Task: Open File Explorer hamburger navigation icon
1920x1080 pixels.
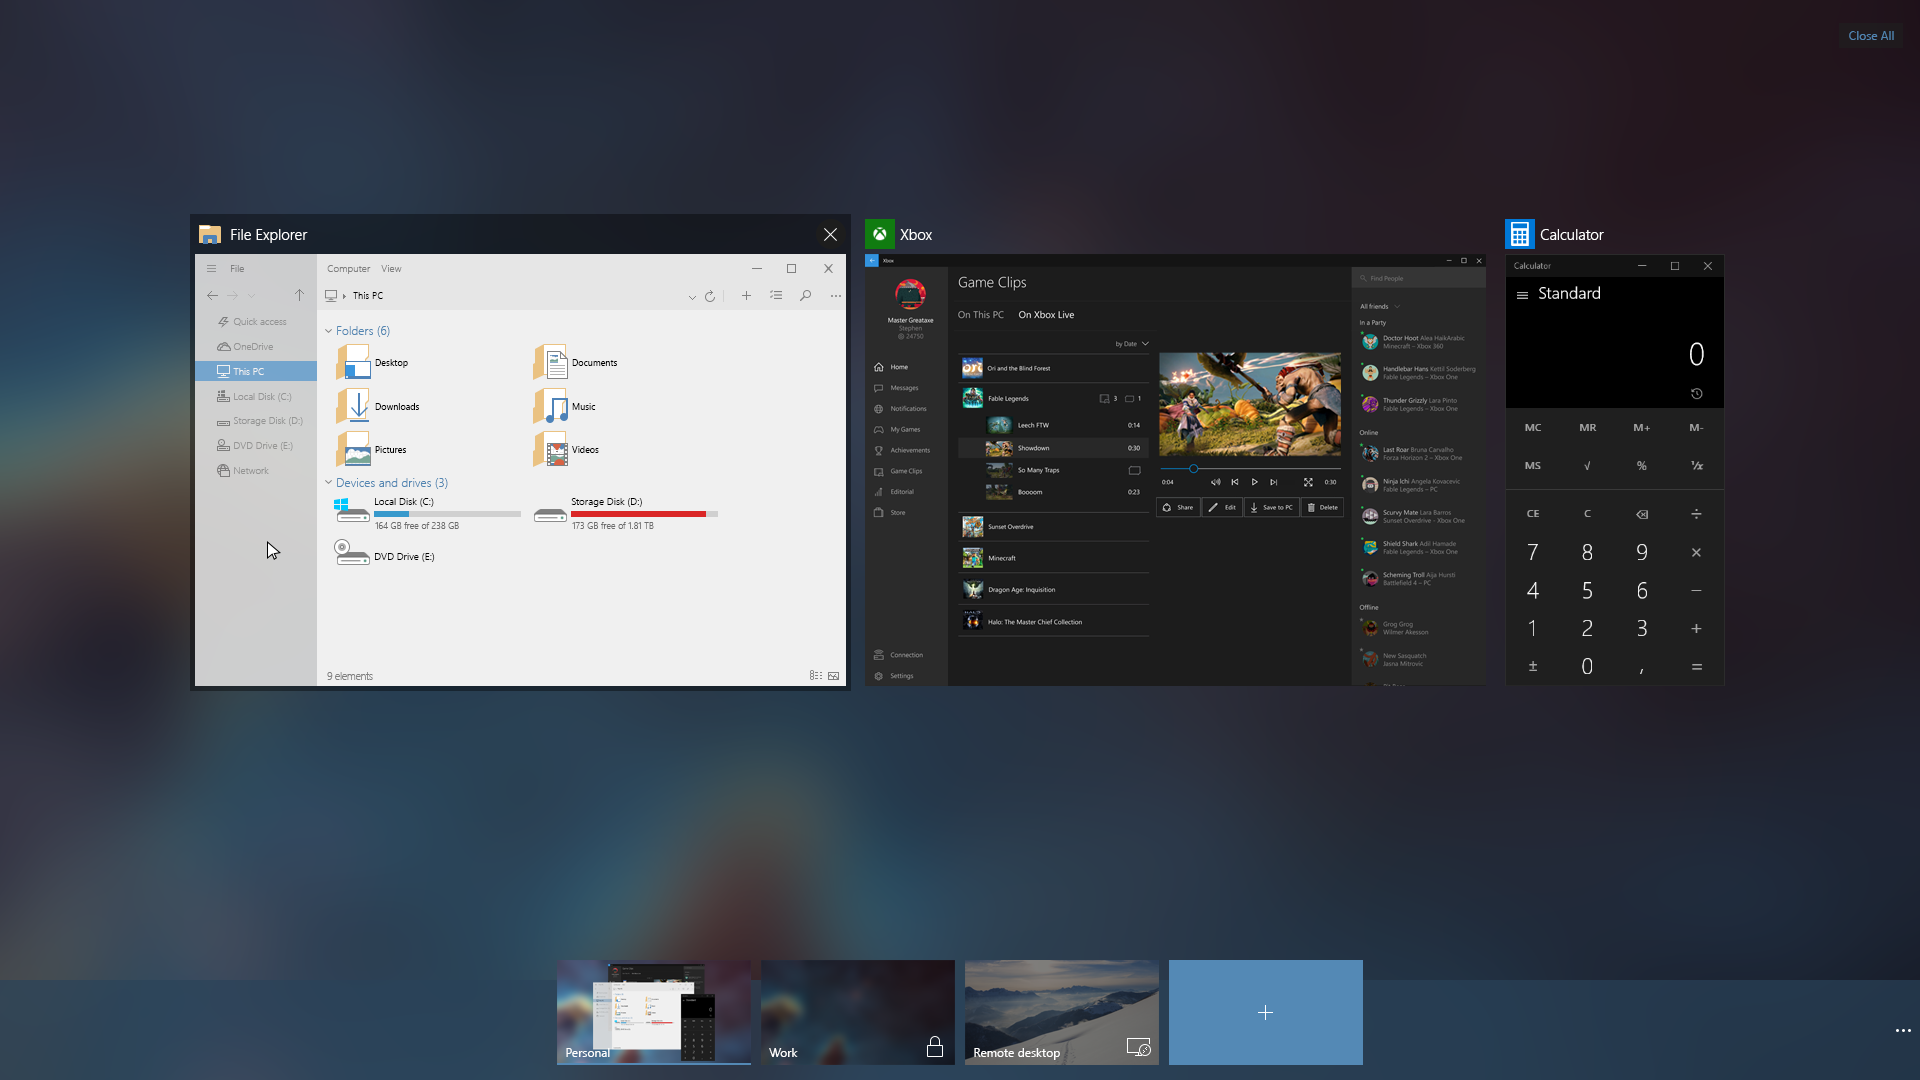Action: coord(211,268)
